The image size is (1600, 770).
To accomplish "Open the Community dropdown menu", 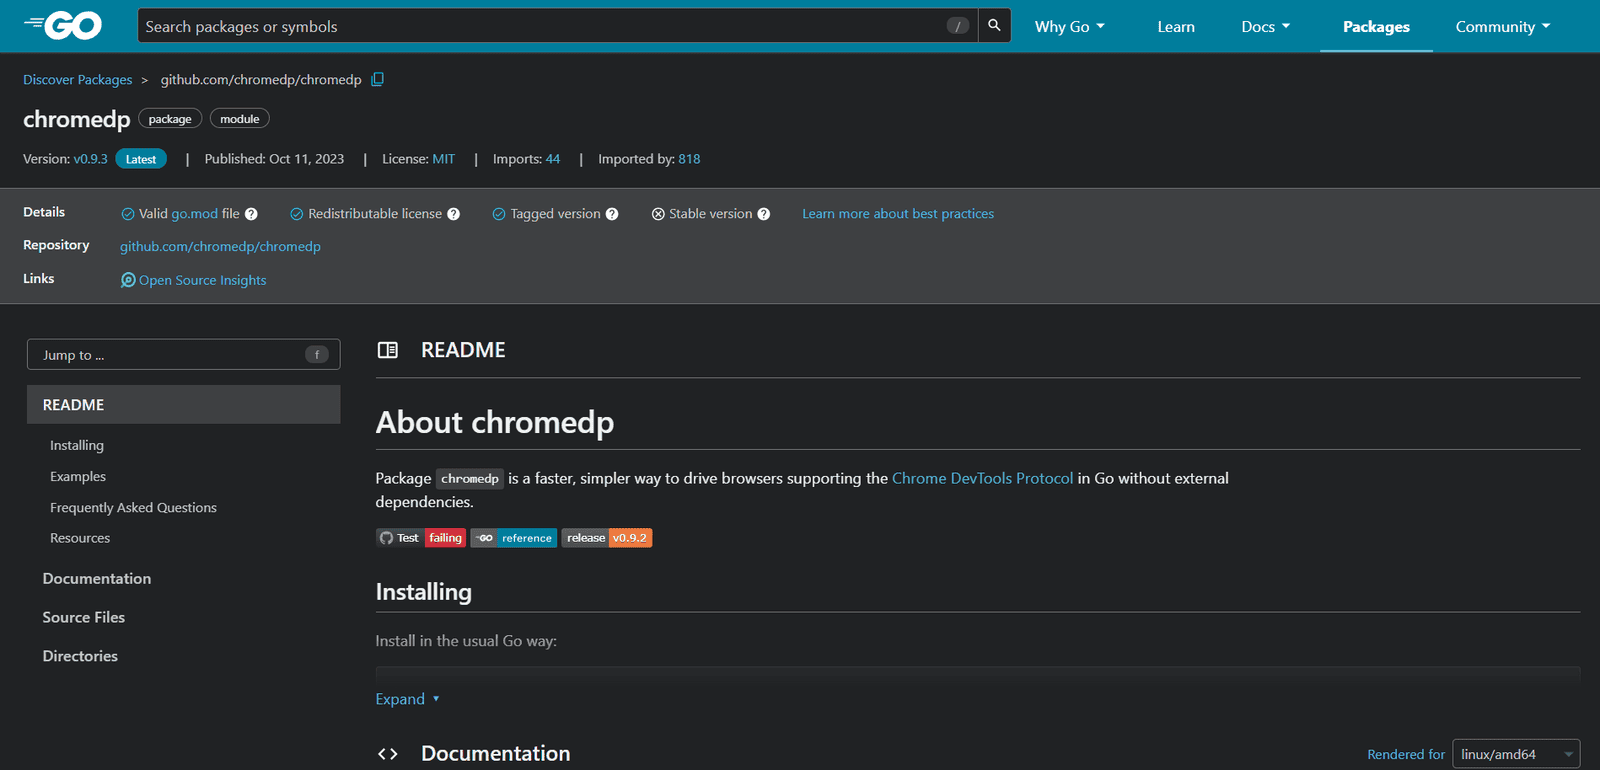I will [1503, 27].
